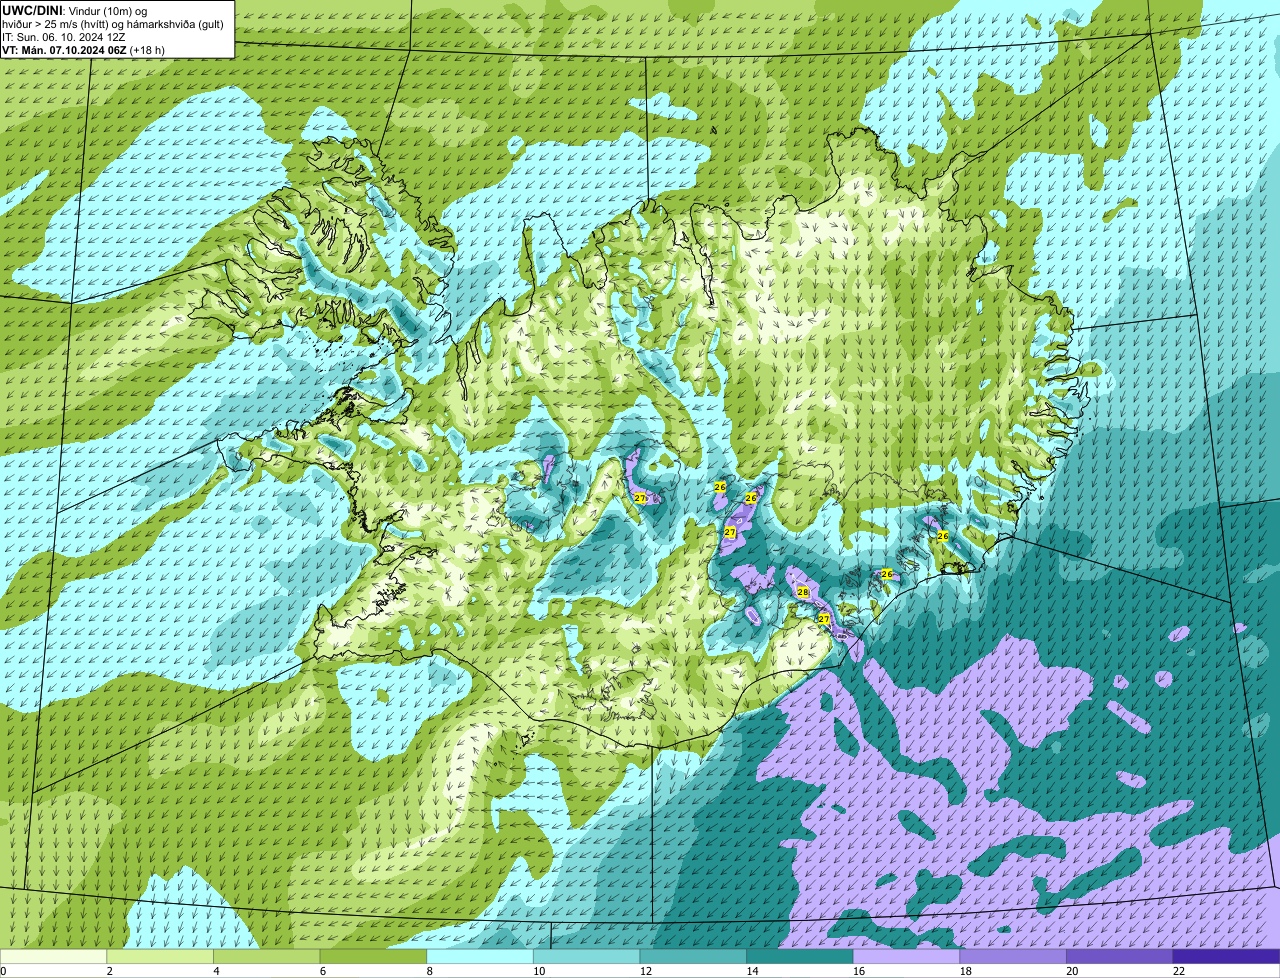Click the legend value '14'

coord(752,971)
